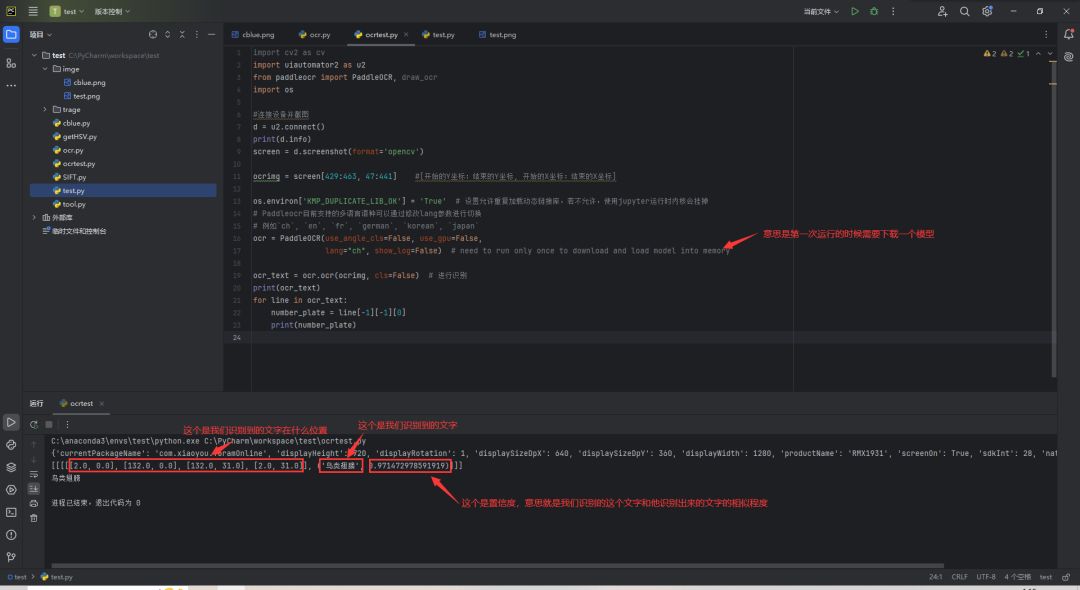
Task: Rerun ocrtest in Run panel
Action: click(34, 423)
